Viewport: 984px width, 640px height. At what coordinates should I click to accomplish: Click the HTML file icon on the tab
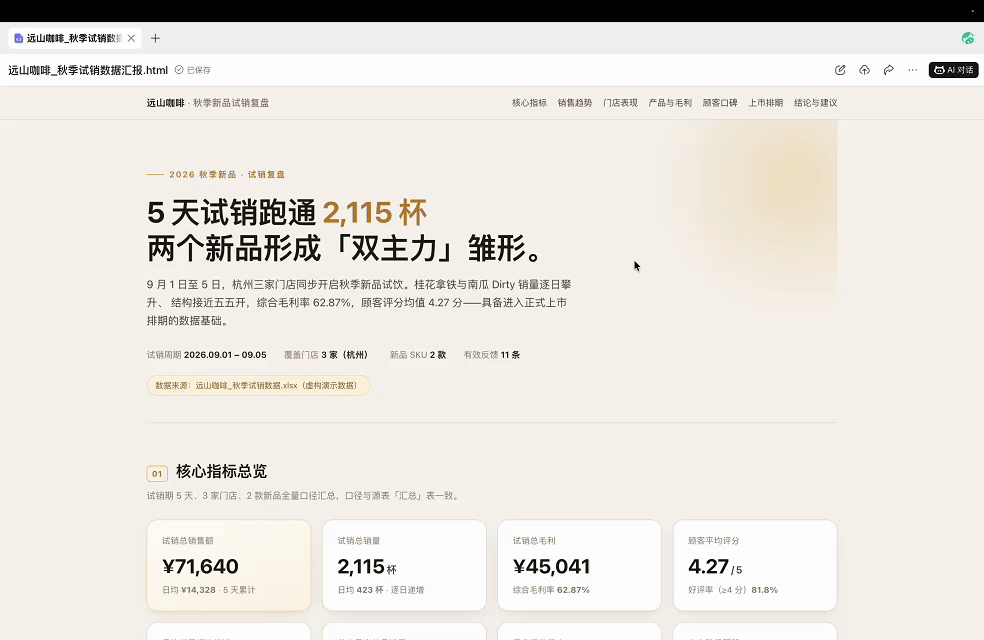(x=18, y=38)
